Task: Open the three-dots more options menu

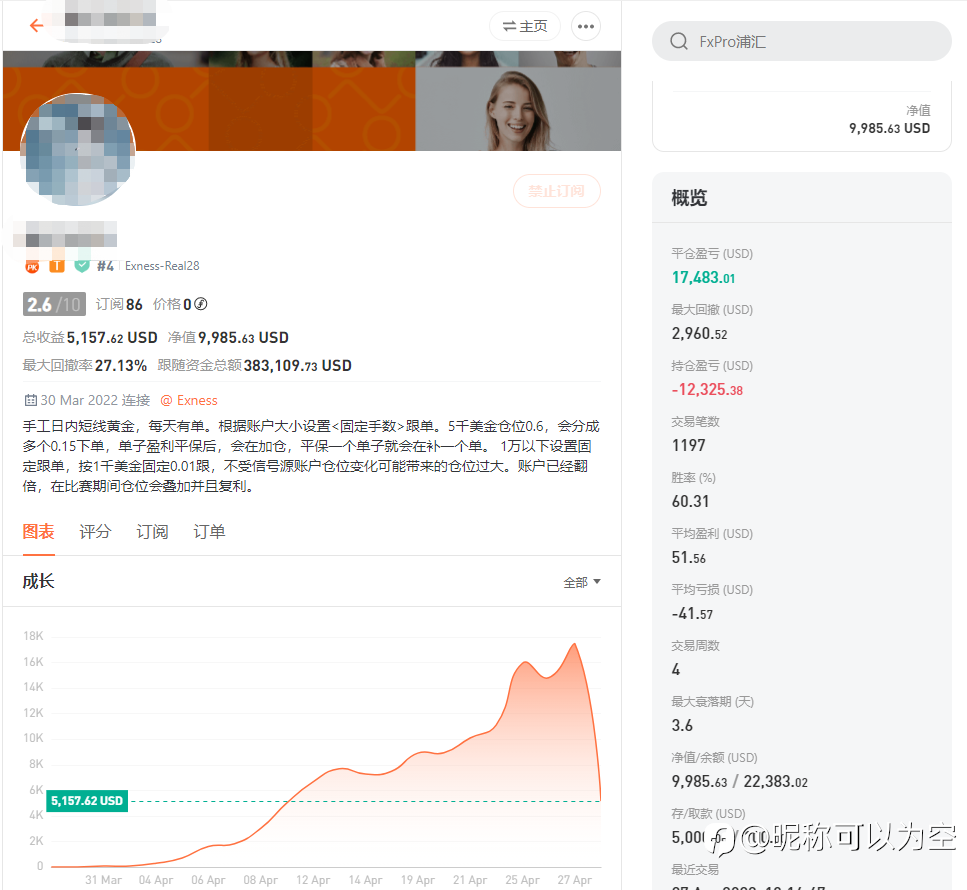Action: point(585,27)
